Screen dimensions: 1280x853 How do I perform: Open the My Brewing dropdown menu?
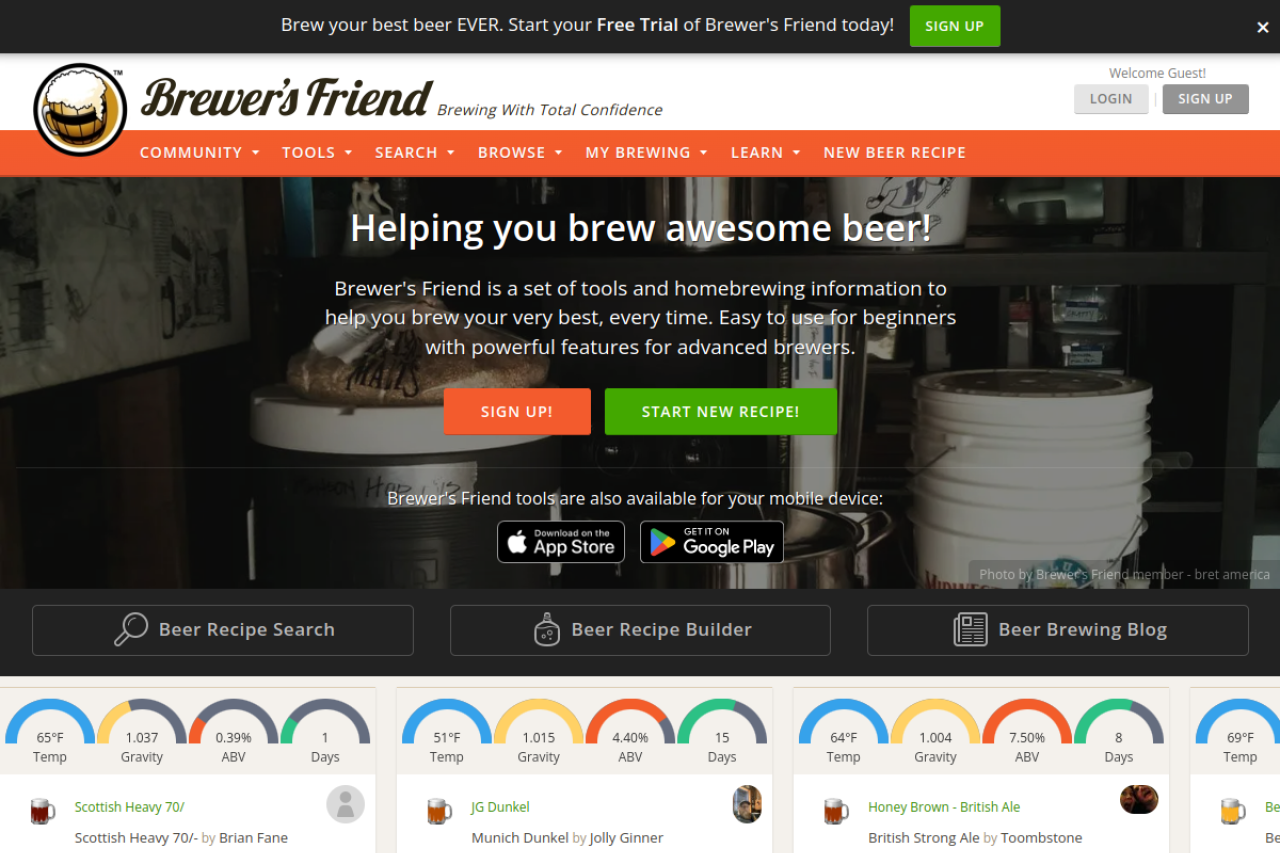647,153
